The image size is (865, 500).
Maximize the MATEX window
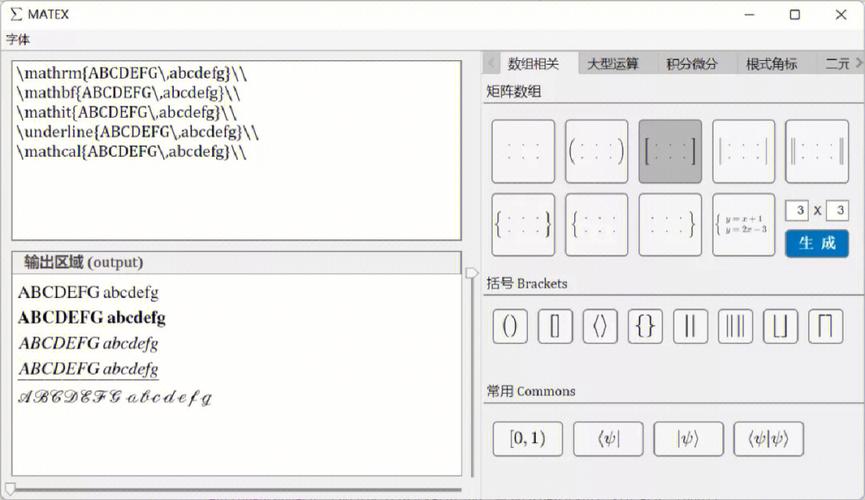click(795, 14)
